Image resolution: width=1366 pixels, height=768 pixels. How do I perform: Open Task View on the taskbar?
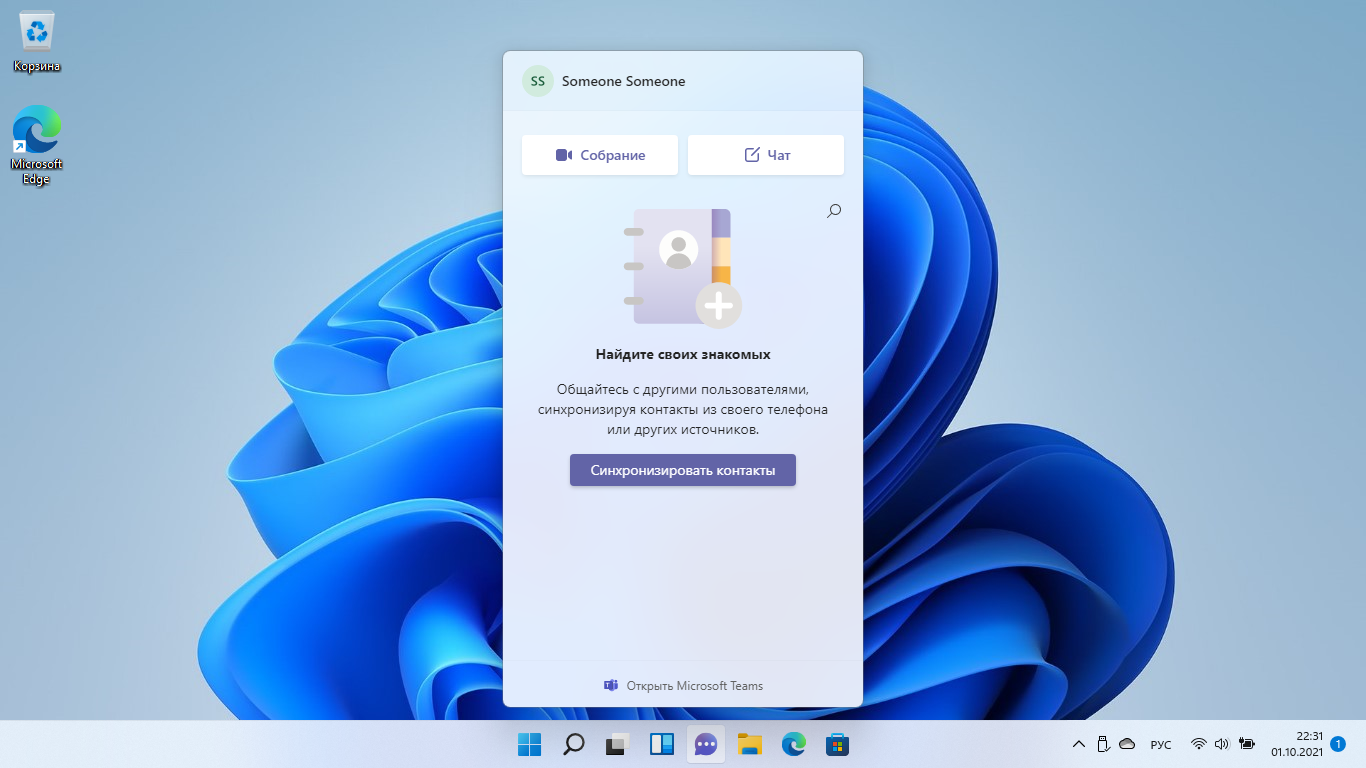click(618, 744)
